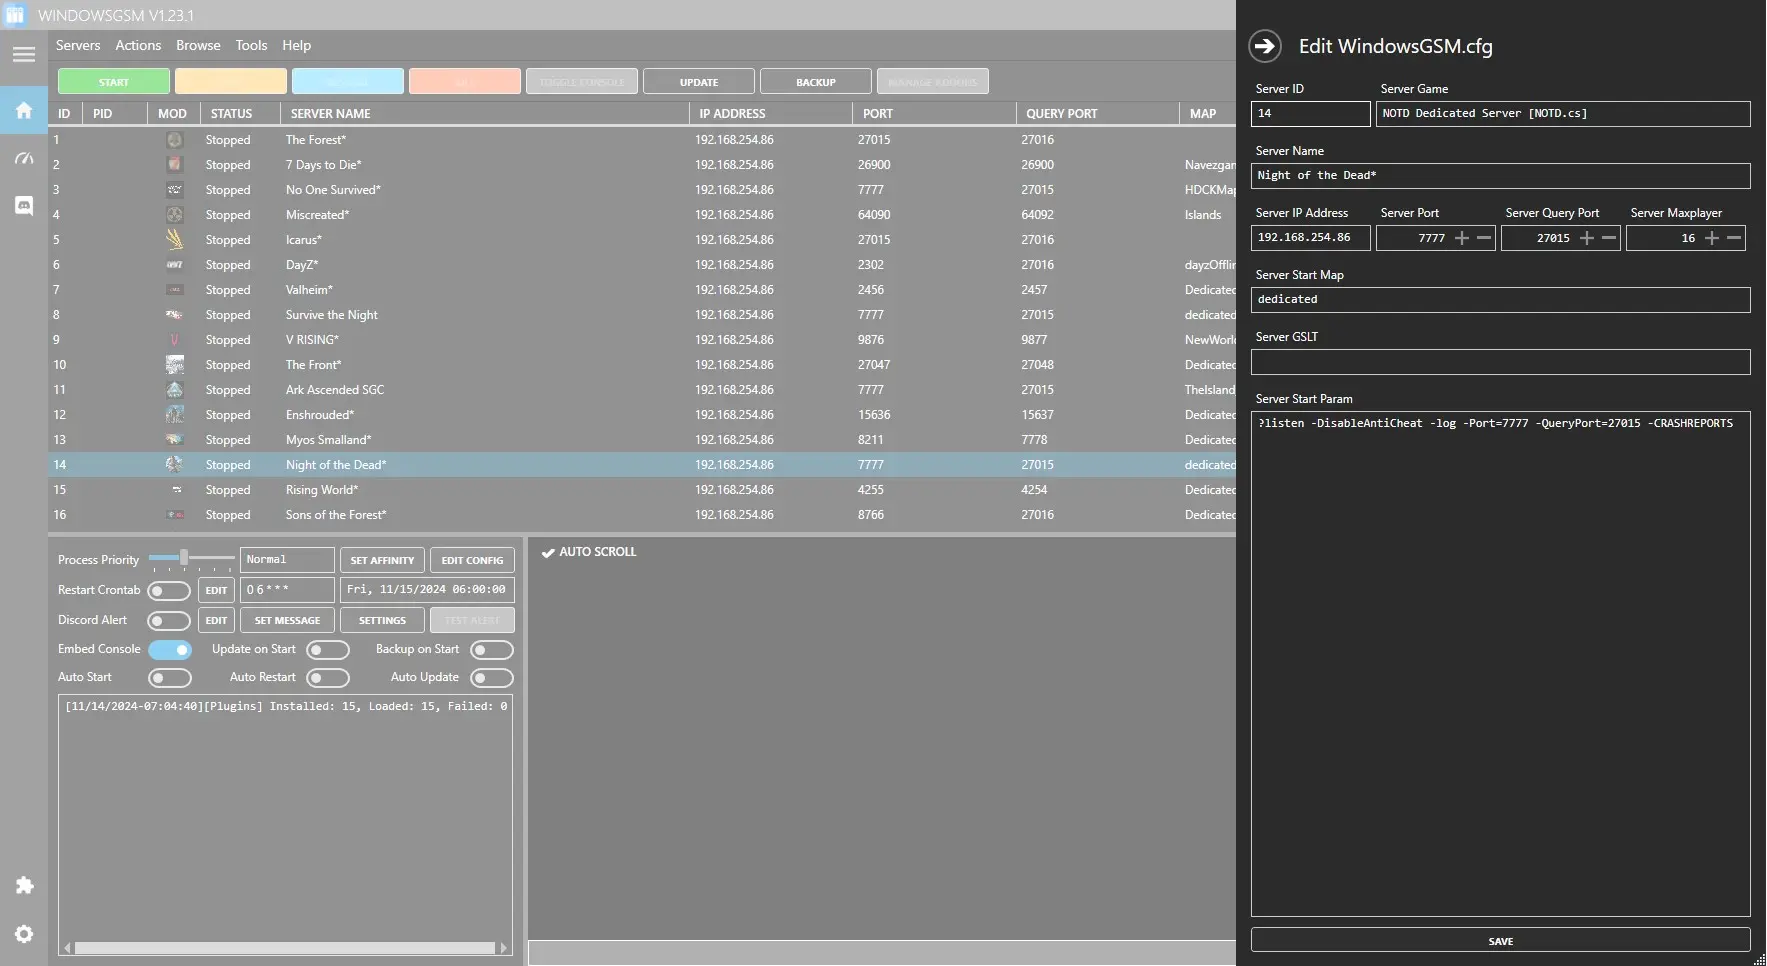Open the Tools menu
Image resolution: width=1767 pixels, height=966 pixels.
[251, 46]
